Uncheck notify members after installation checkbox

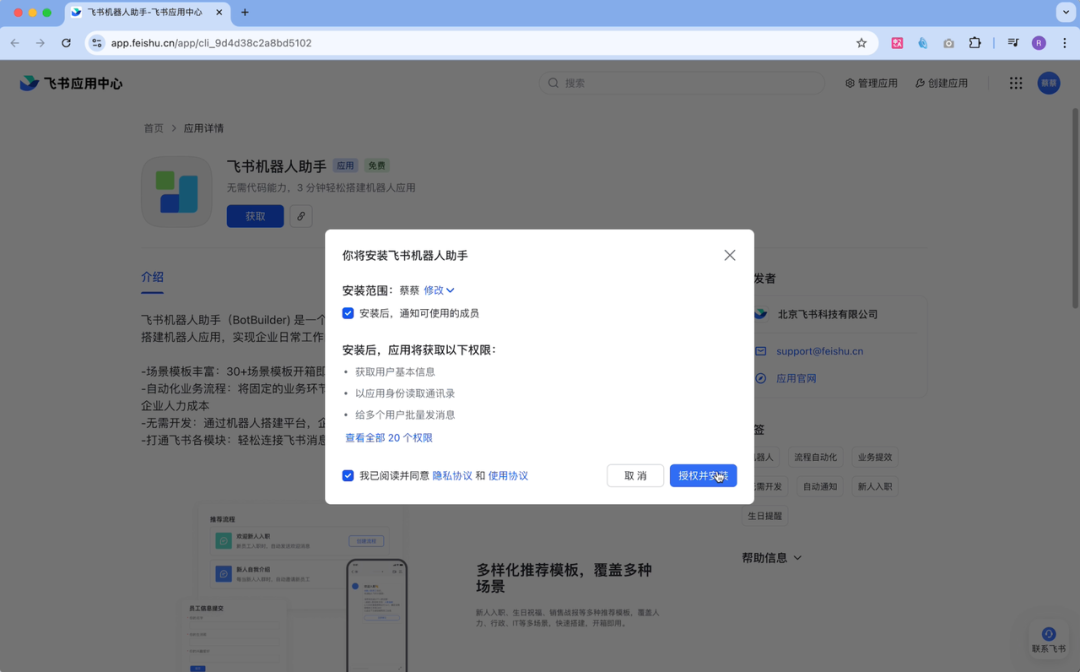click(x=348, y=313)
